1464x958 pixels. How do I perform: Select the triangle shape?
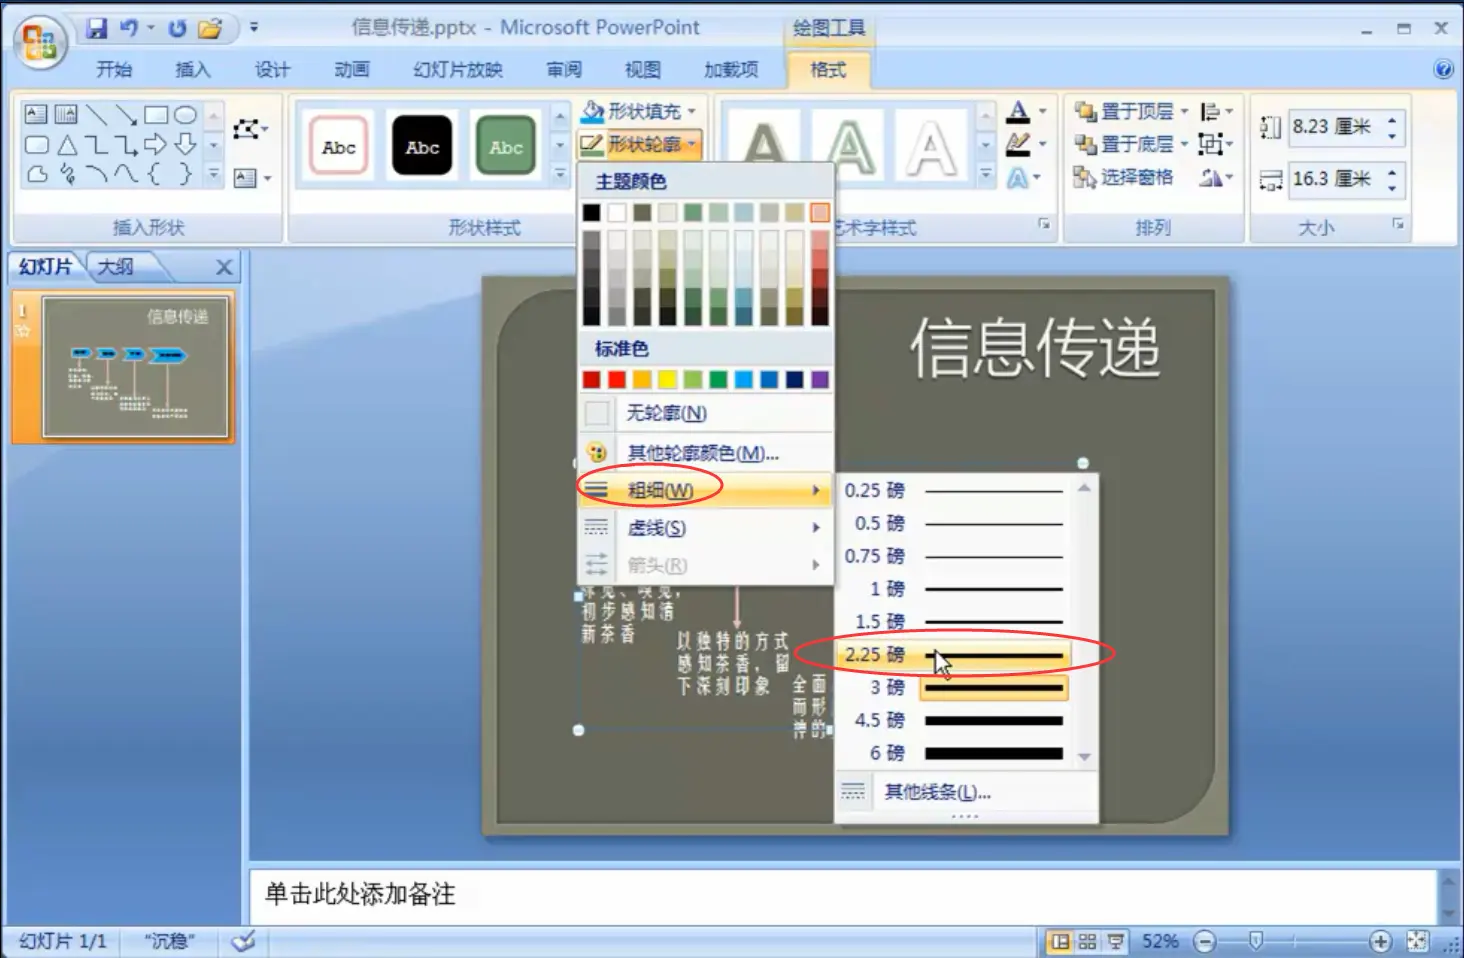click(x=66, y=145)
